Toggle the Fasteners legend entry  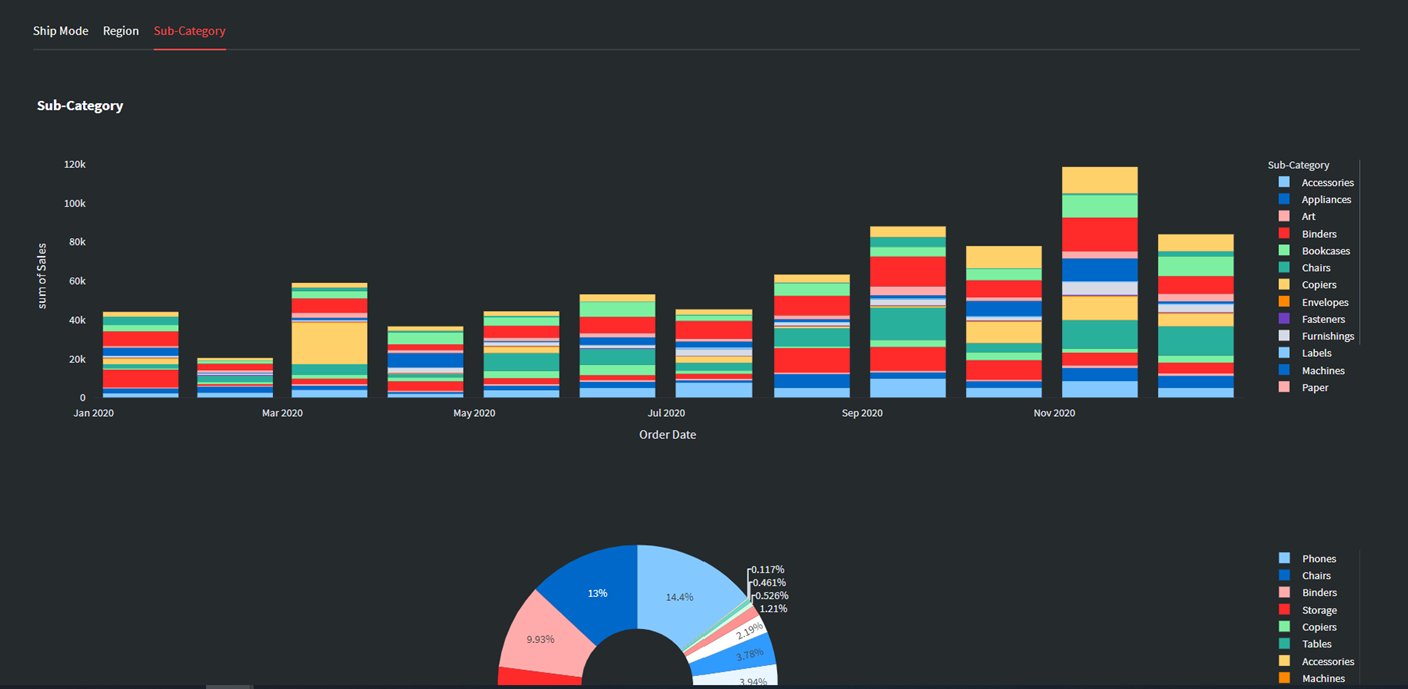(1322, 318)
